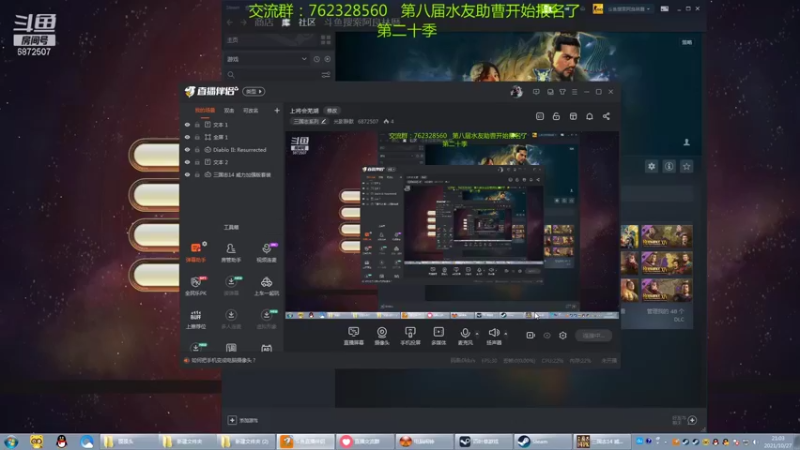Screen dimensions: 800x450
Task: Hide the 三国志14 威力加强版套装 layer
Action: 187,174
